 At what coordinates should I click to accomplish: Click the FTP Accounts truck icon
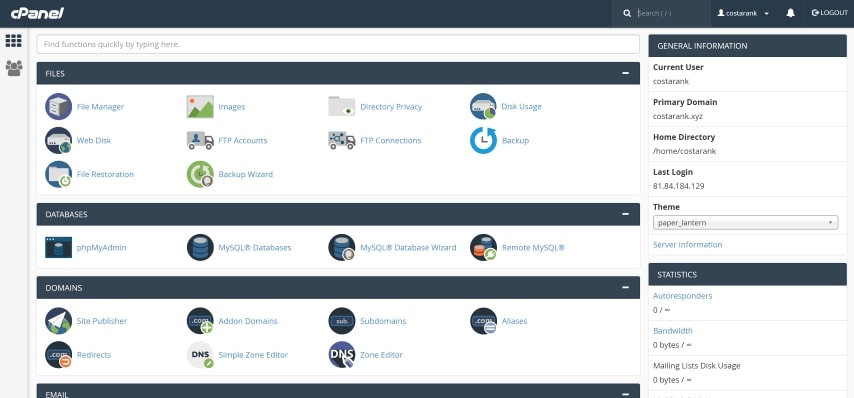pos(200,140)
